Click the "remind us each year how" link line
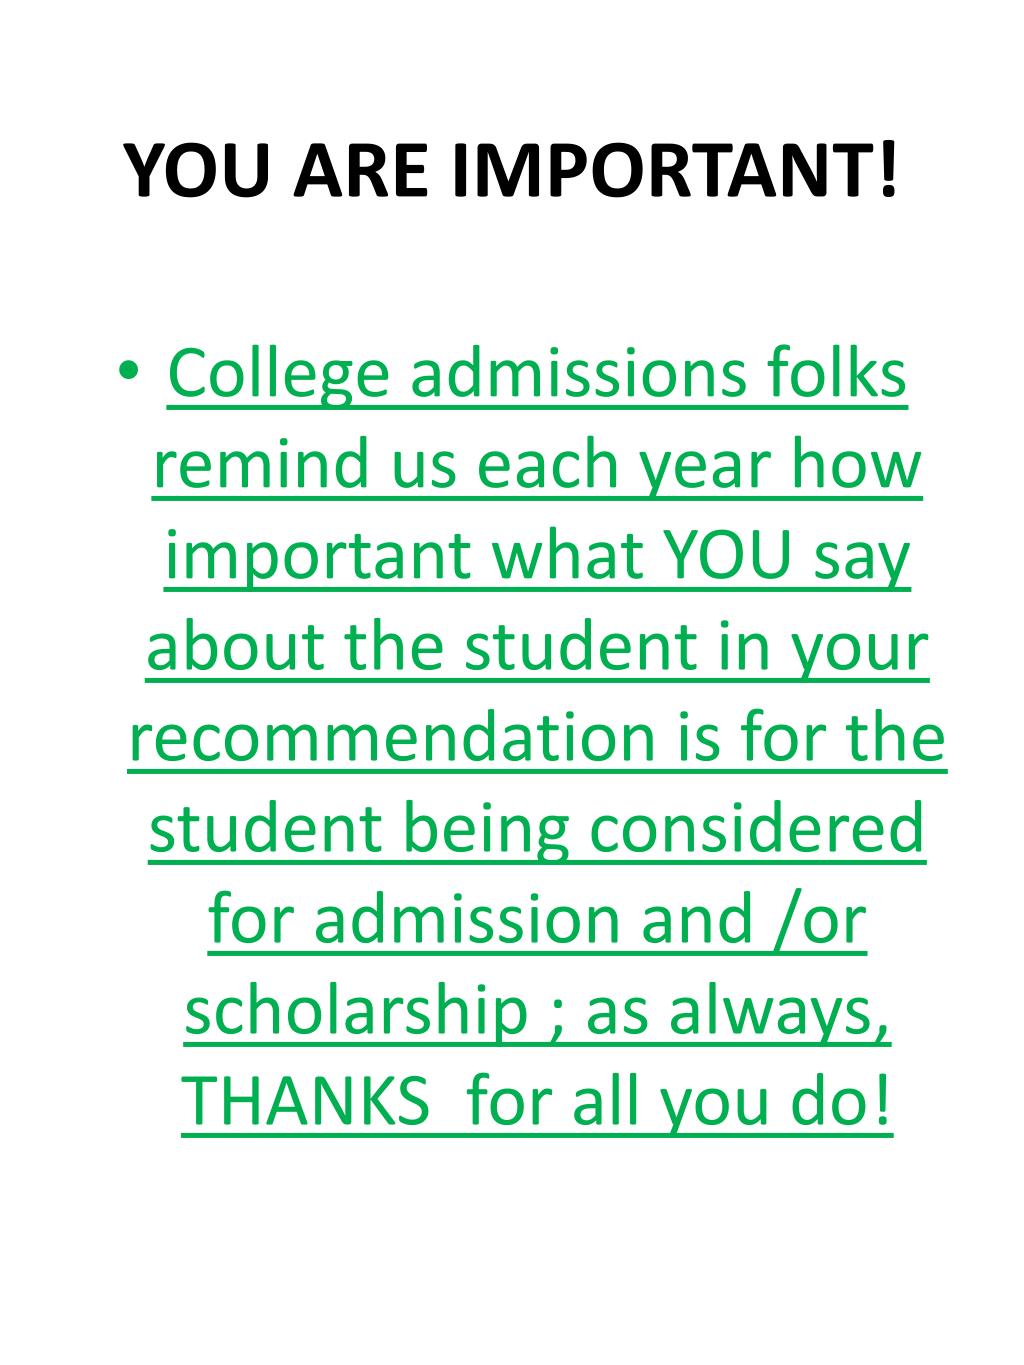This screenshot has height=1365, width=1024. pos(537,466)
